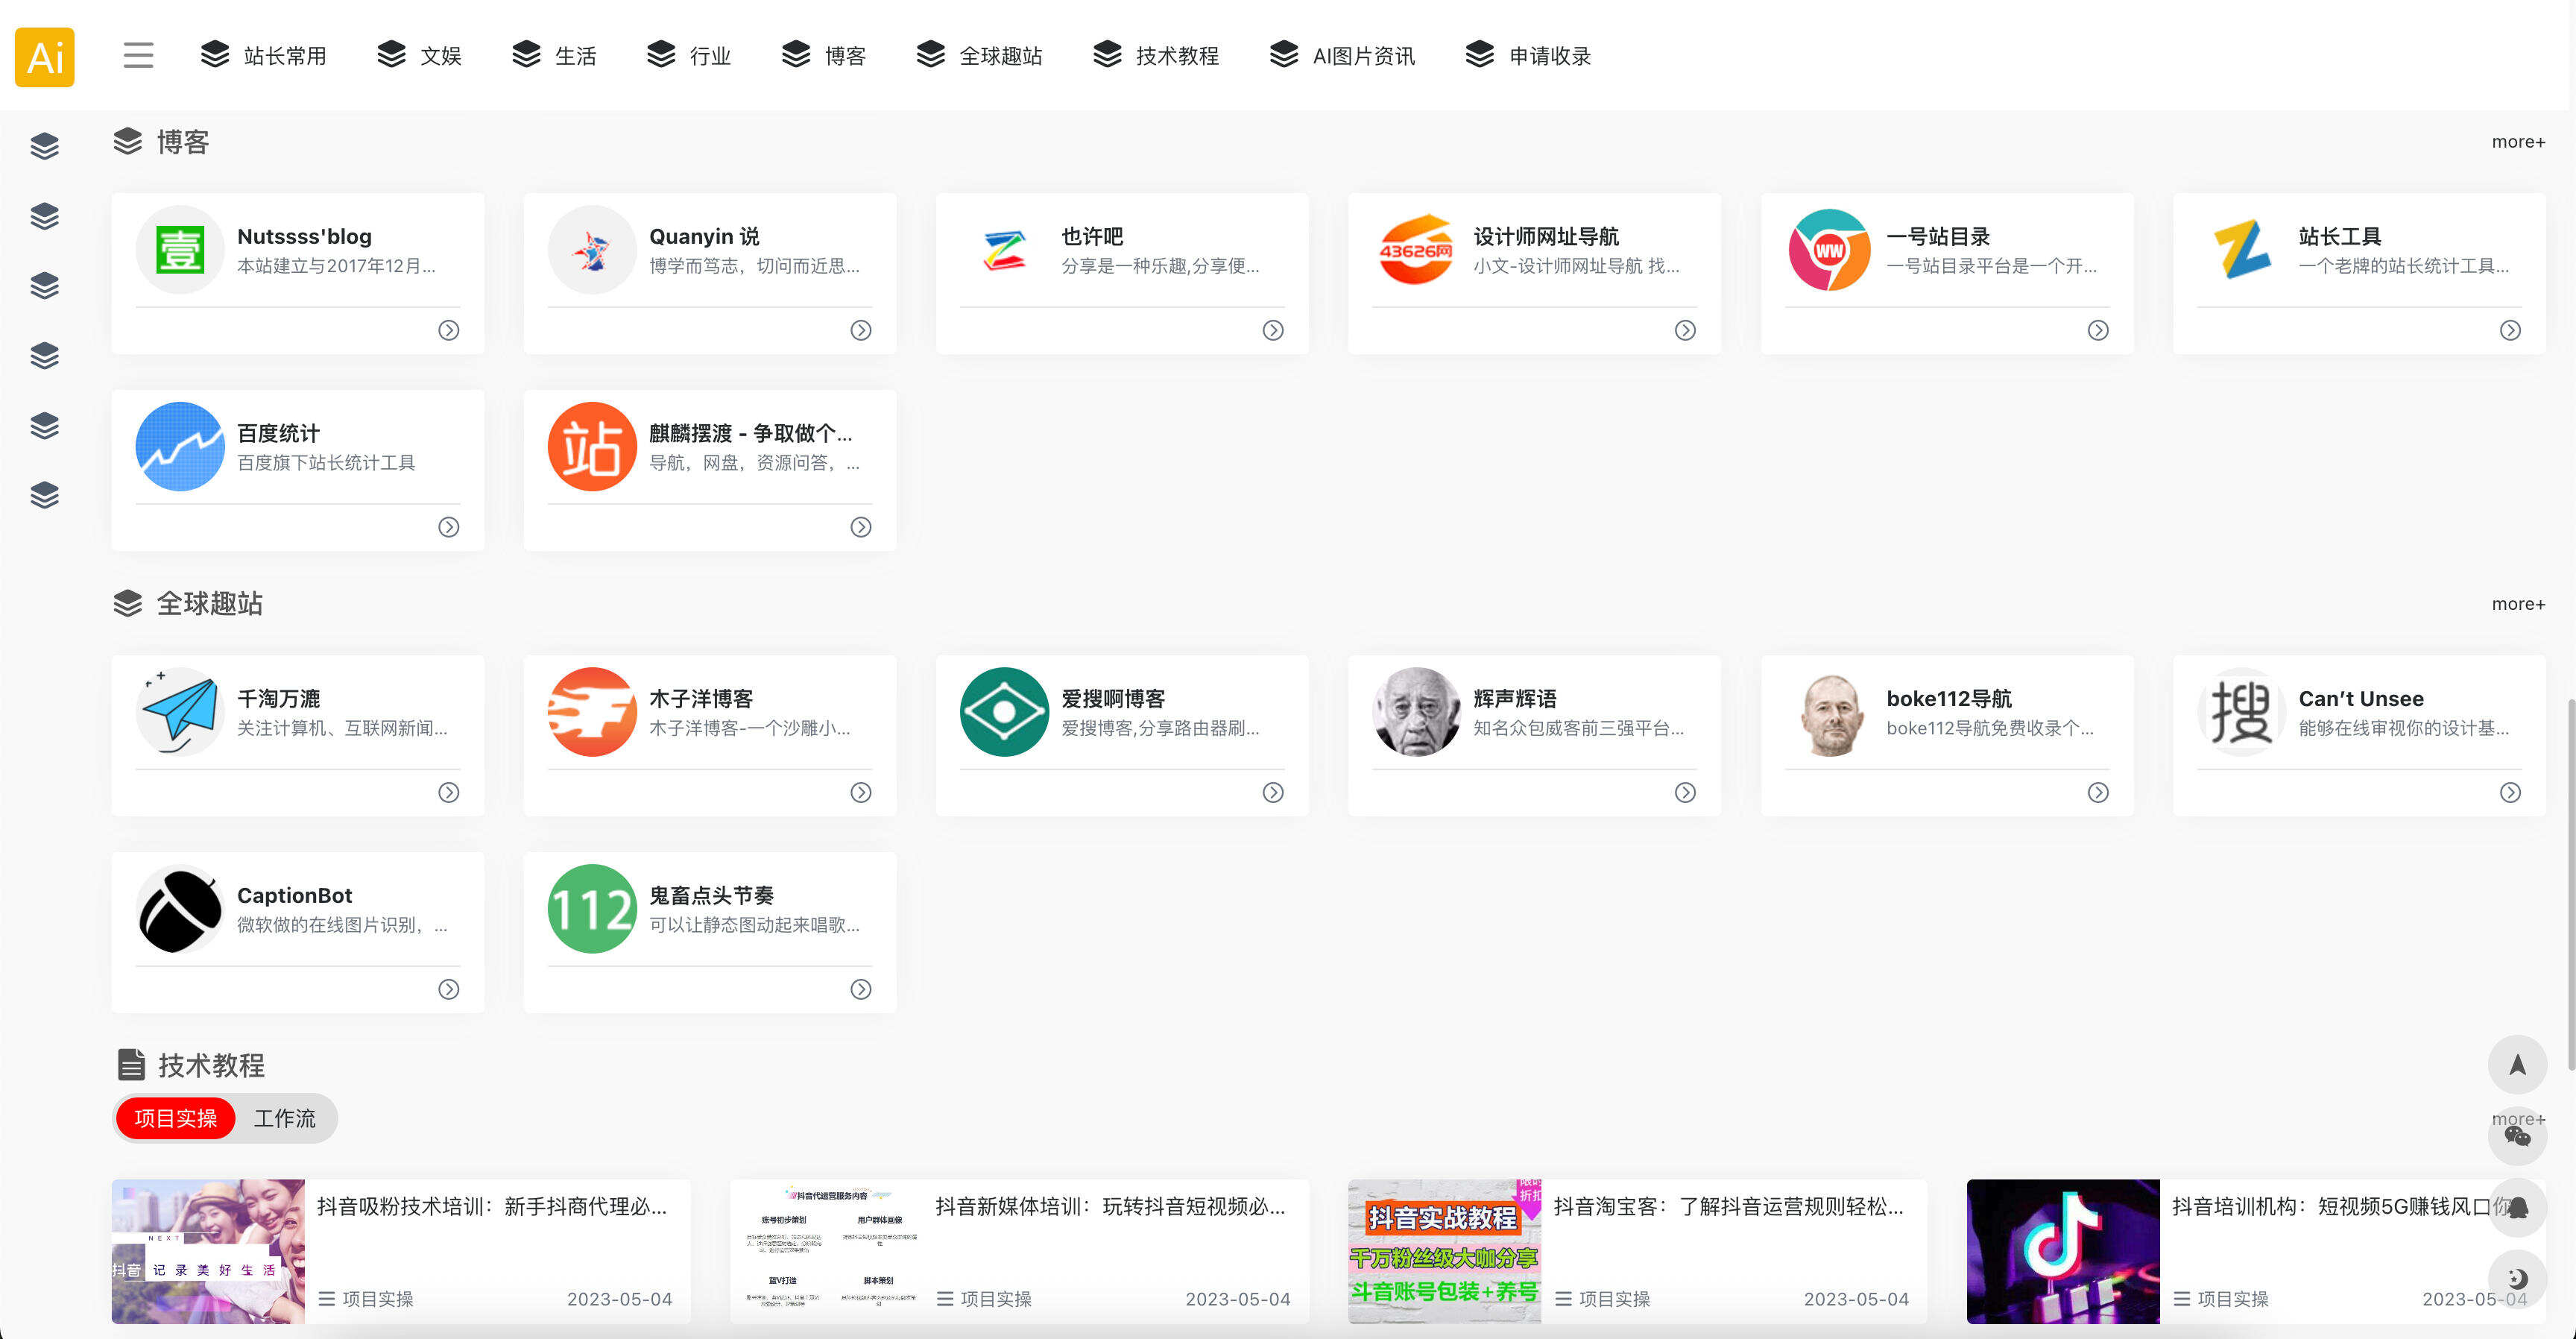Screen dimensions: 2576x1339
Task: Click the 鬼畜点头节奏 112 icon
Action: (592, 909)
